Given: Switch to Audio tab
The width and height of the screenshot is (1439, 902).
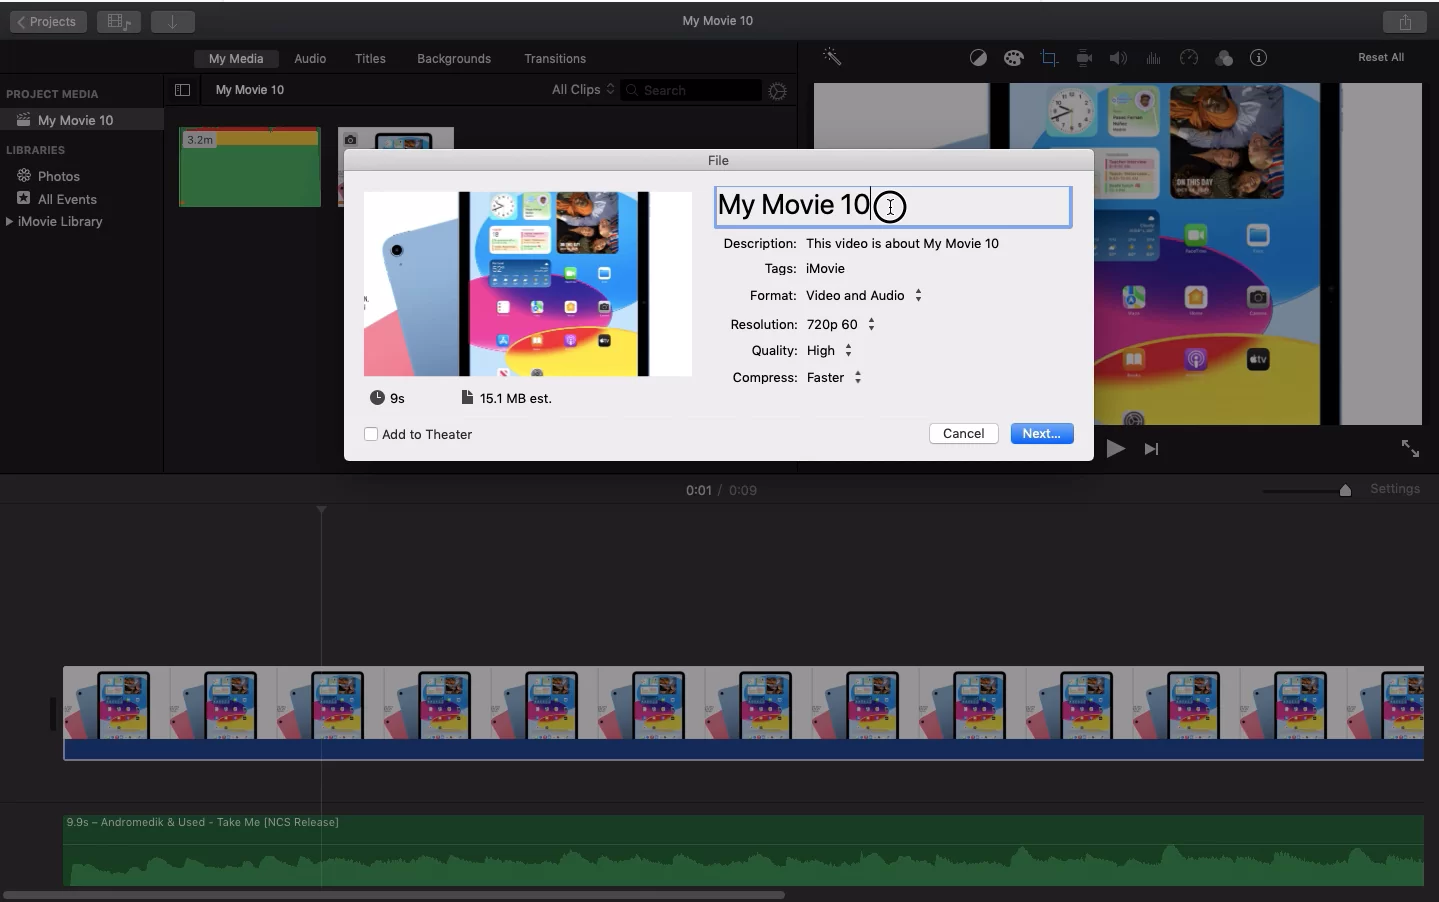Looking at the screenshot, I should click(x=310, y=59).
